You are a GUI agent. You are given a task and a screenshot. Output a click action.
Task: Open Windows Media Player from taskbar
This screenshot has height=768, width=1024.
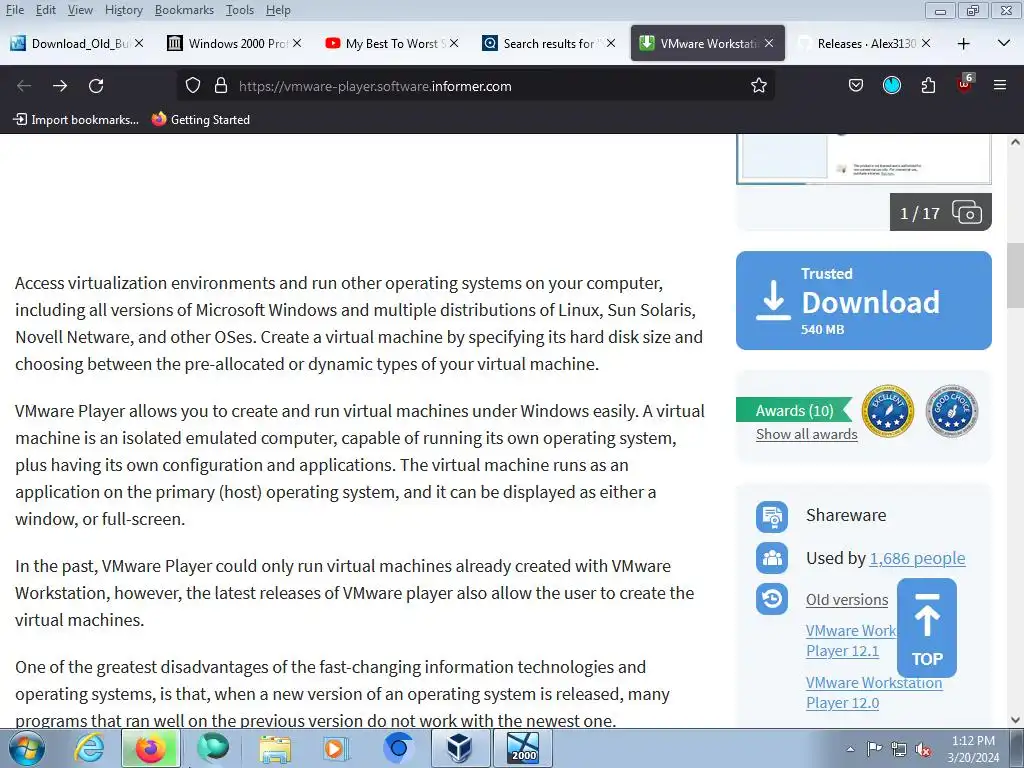click(x=335, y=748)
